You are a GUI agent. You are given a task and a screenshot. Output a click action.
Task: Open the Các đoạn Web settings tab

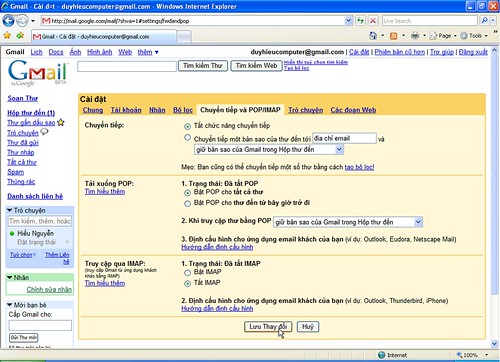coord(353,110)
